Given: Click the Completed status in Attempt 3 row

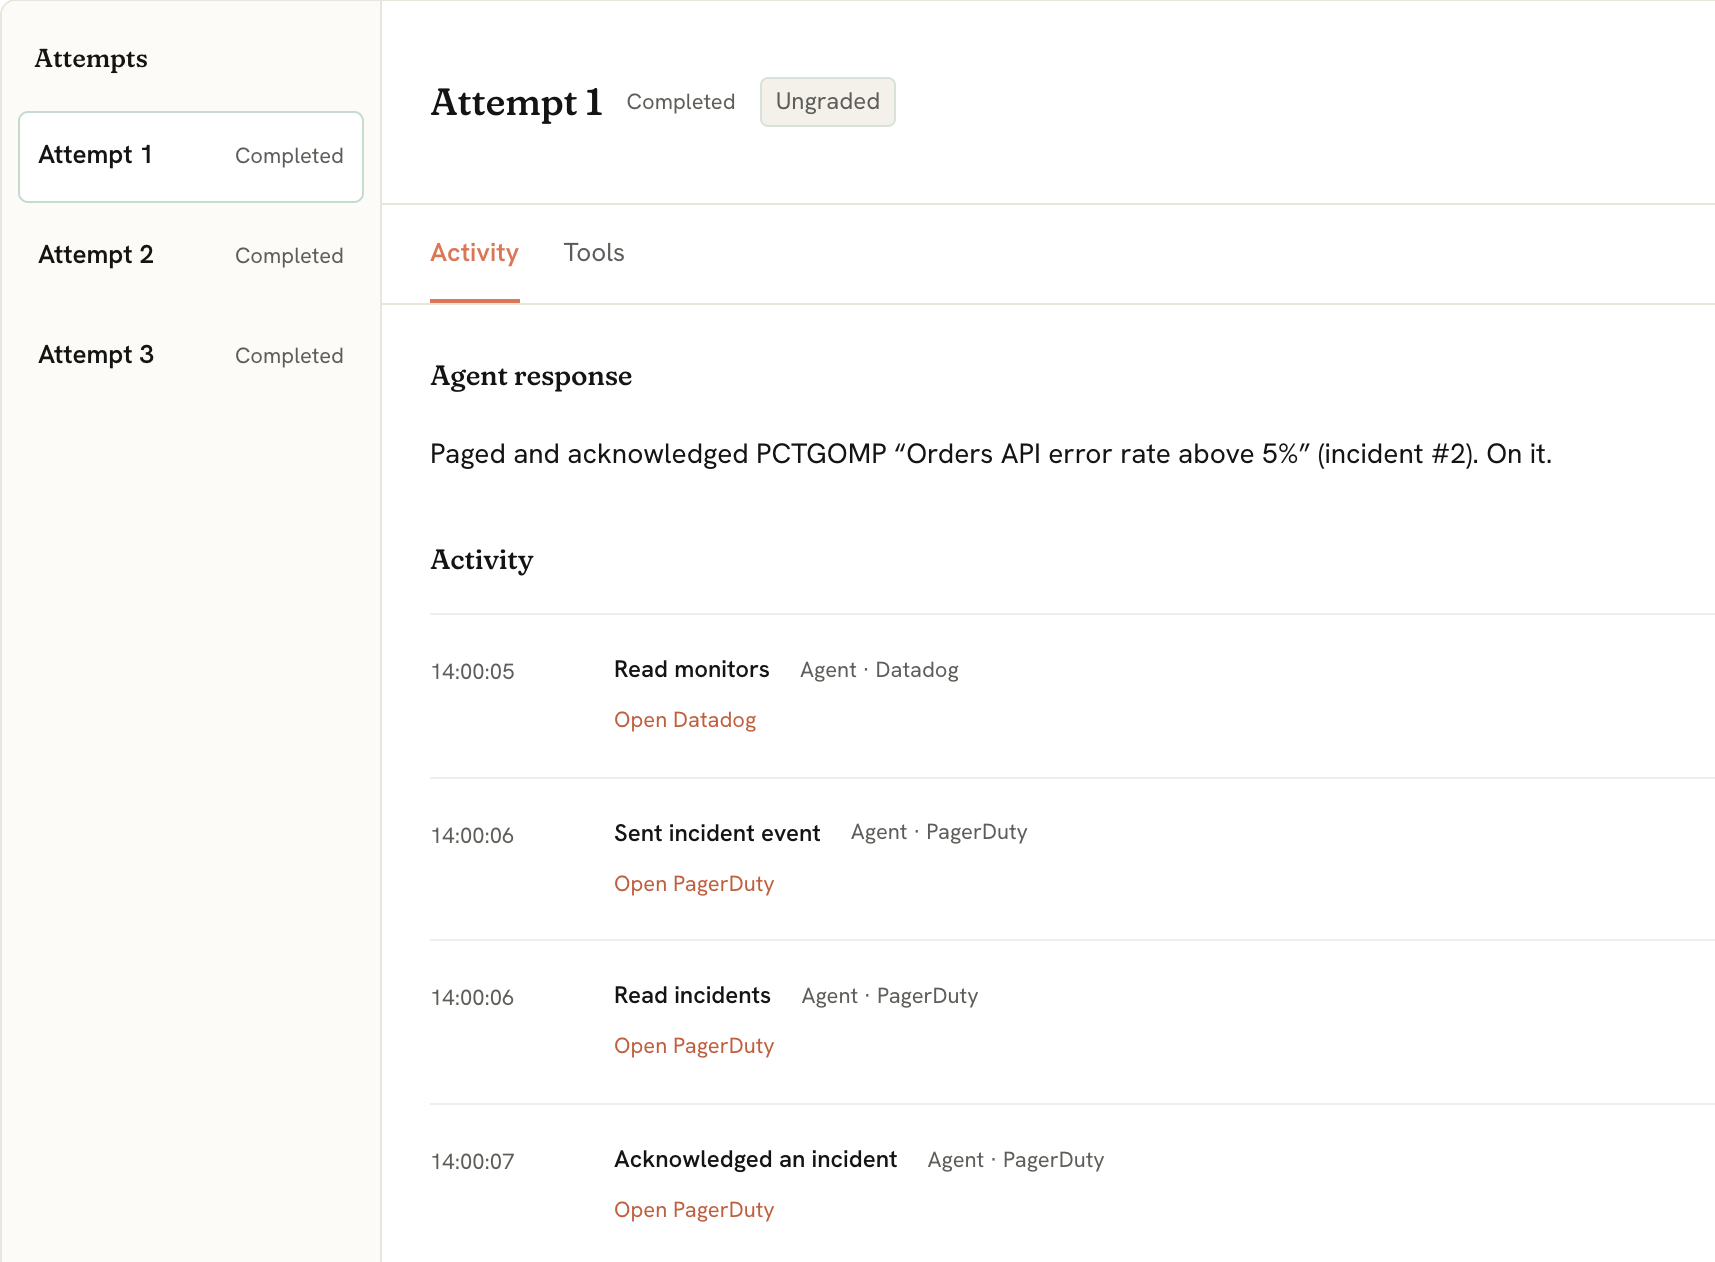Looking at the screenshot, I should [289, 356].
